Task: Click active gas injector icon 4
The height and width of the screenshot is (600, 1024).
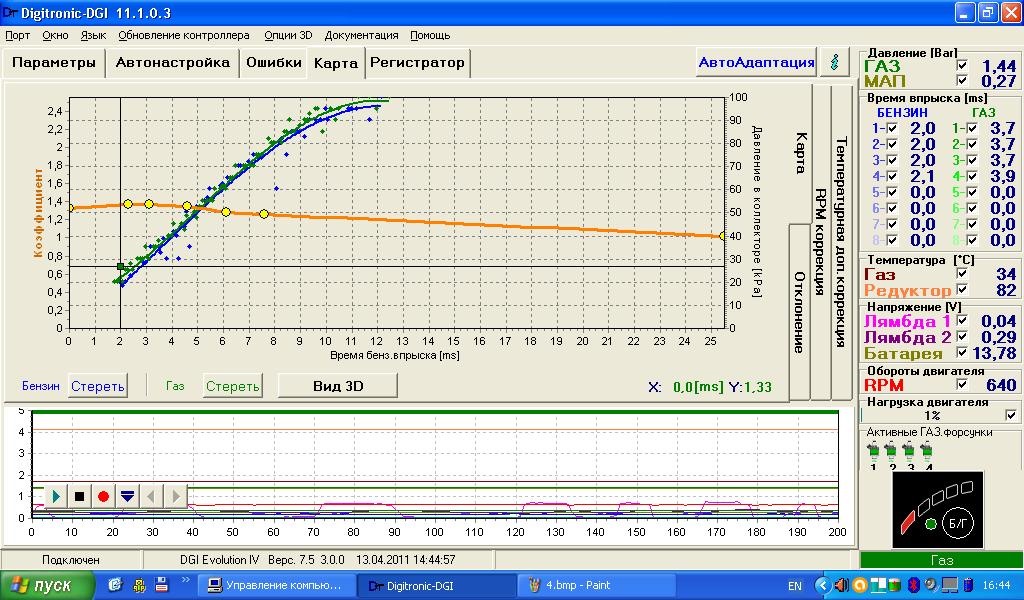Action: coord(926,450)
